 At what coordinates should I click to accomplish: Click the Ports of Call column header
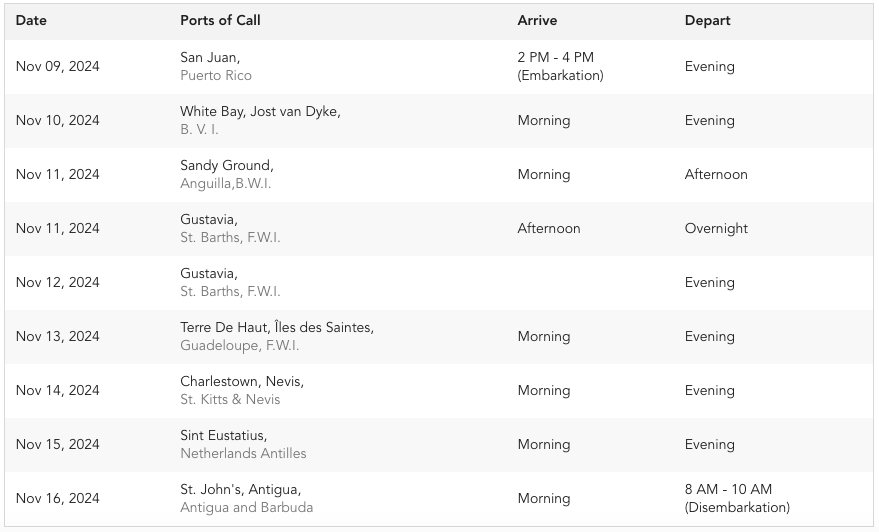(220, 21)
